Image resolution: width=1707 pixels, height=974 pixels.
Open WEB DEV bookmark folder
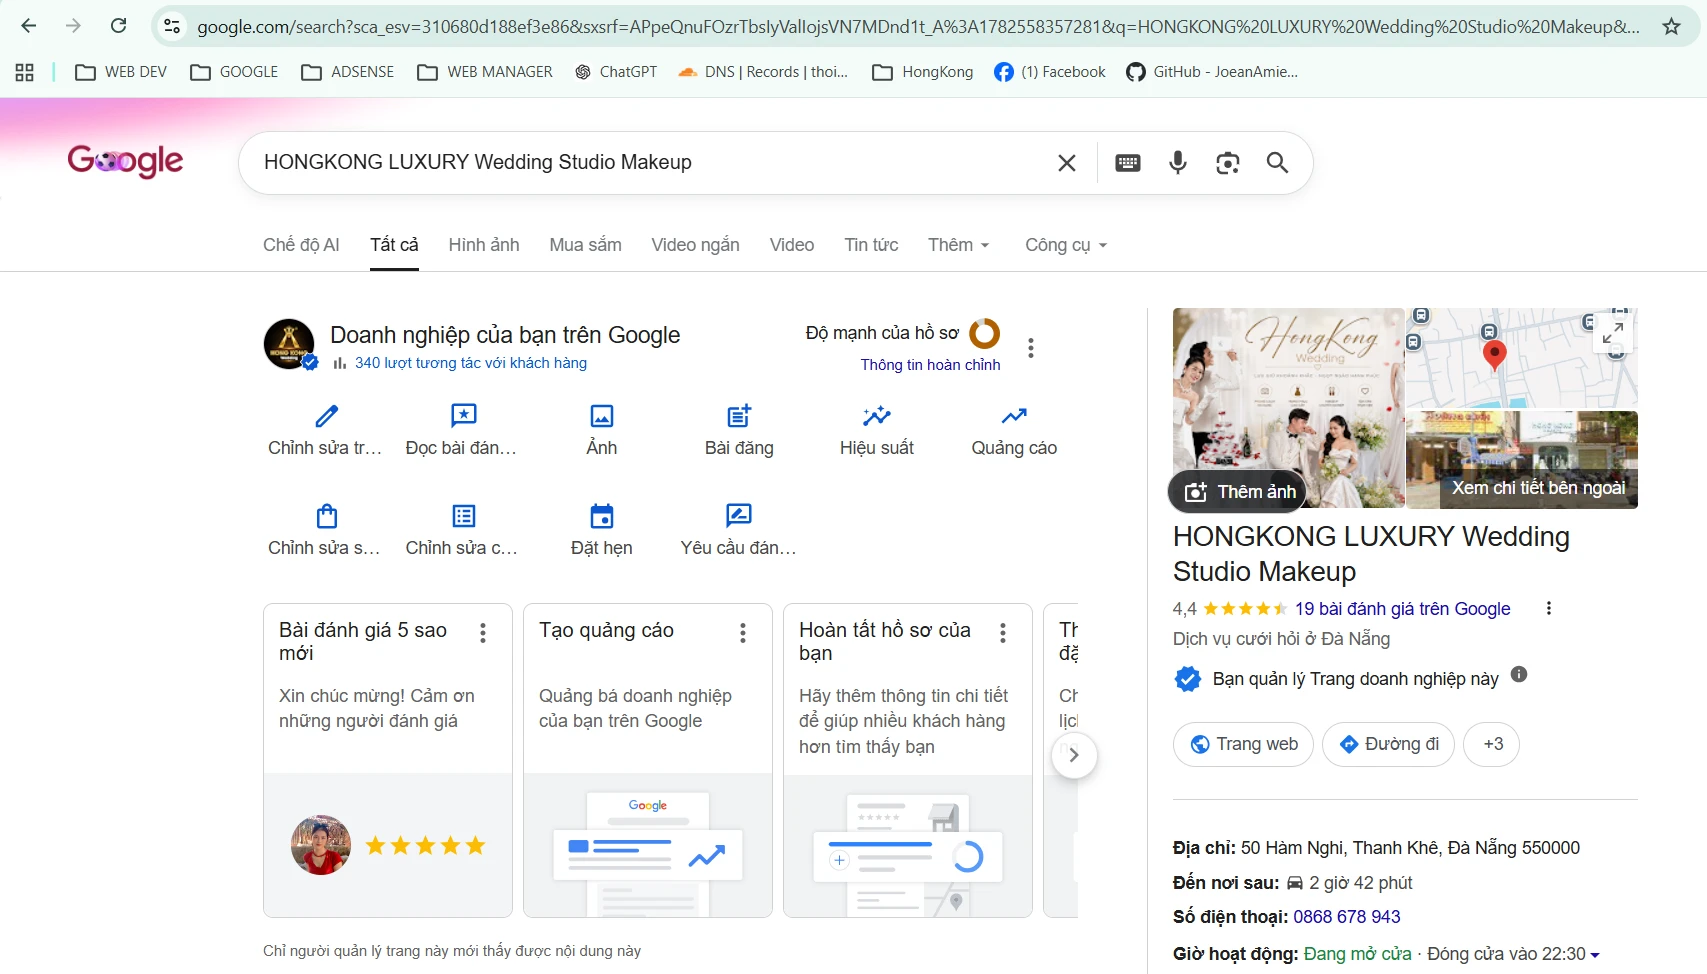pyautogui.click(x=121, y=72)
